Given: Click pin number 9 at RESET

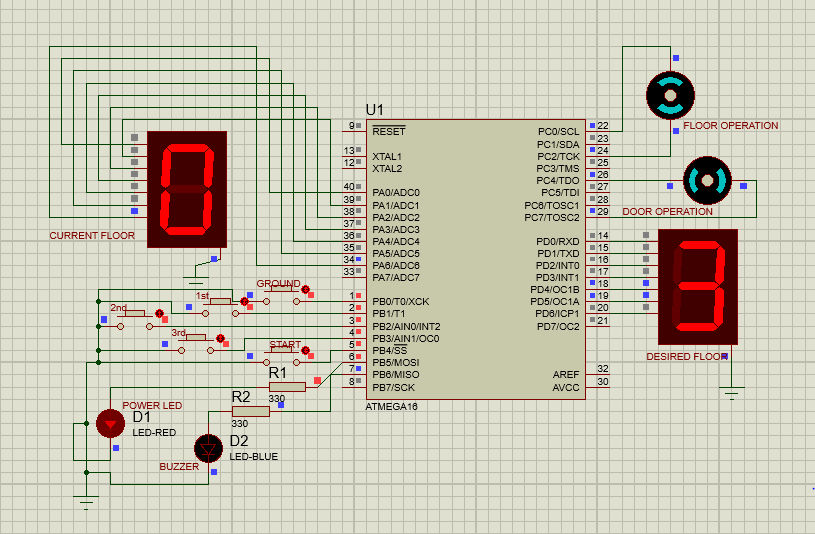Looking at the screenshot, I should pos(352,125).
